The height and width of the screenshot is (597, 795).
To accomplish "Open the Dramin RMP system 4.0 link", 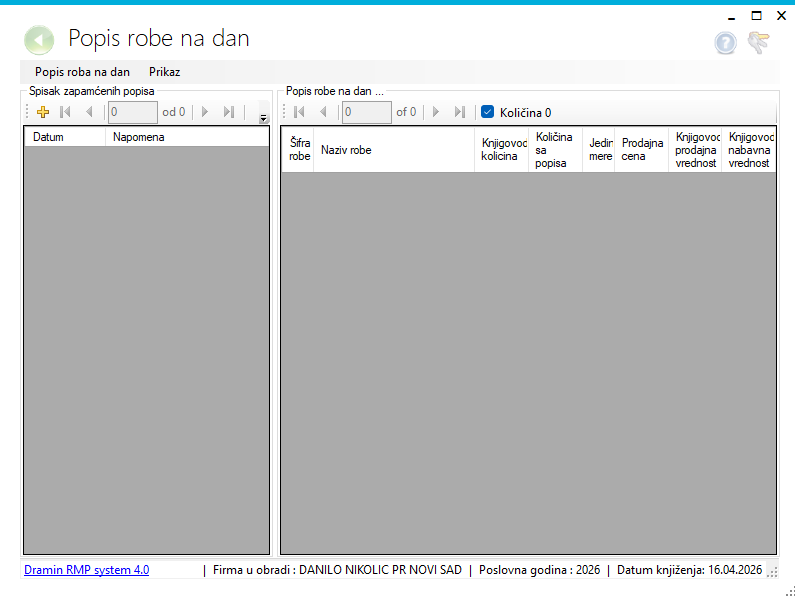I will point(87,570).
